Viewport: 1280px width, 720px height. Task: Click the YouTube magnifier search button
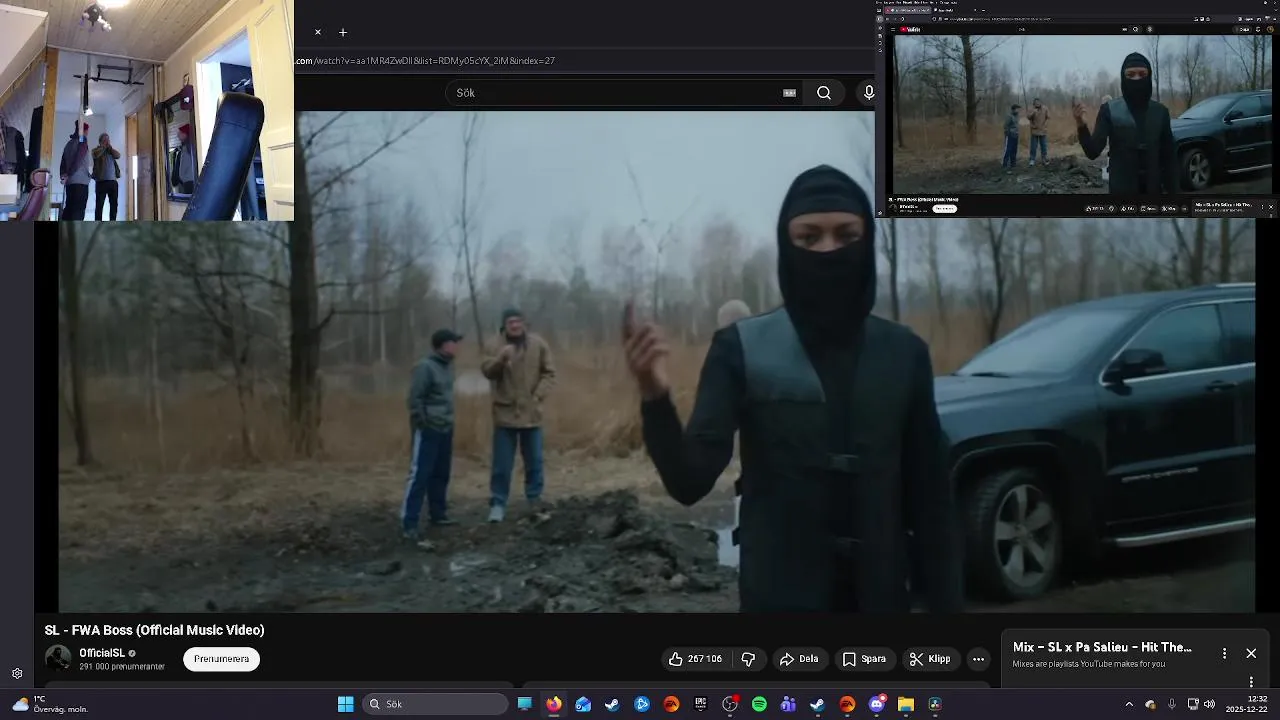point(824,93)
